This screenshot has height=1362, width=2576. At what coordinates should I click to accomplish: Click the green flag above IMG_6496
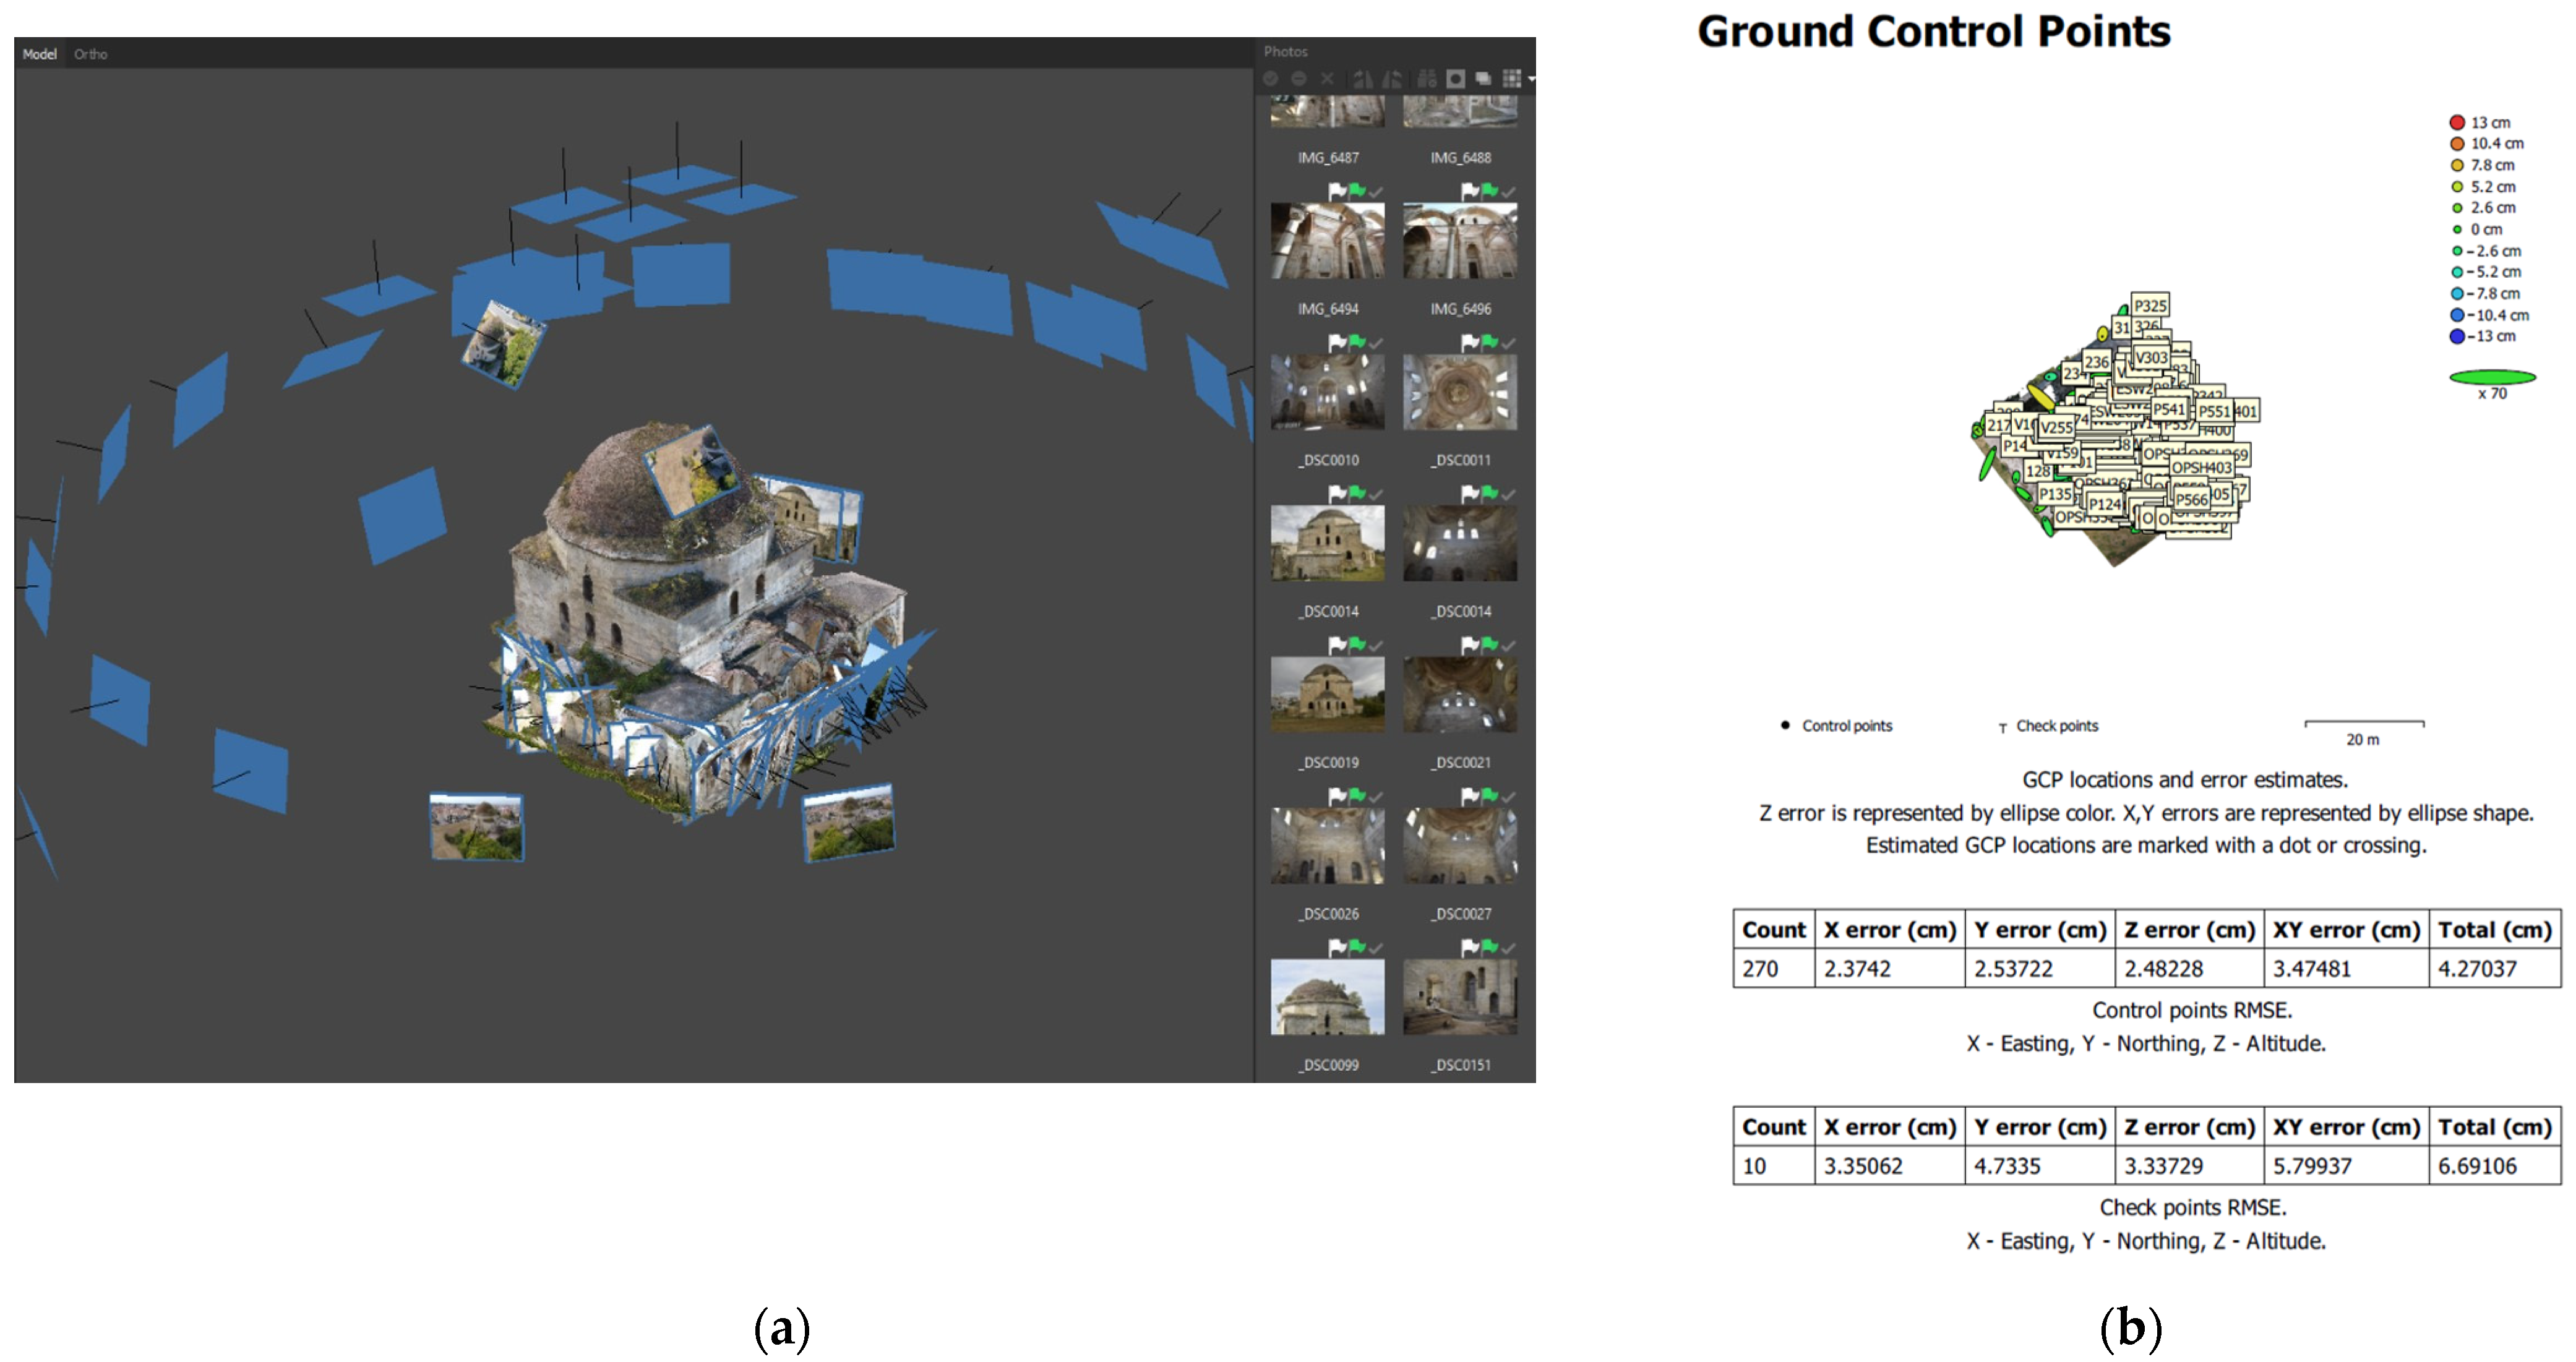tap(1489, 190)
